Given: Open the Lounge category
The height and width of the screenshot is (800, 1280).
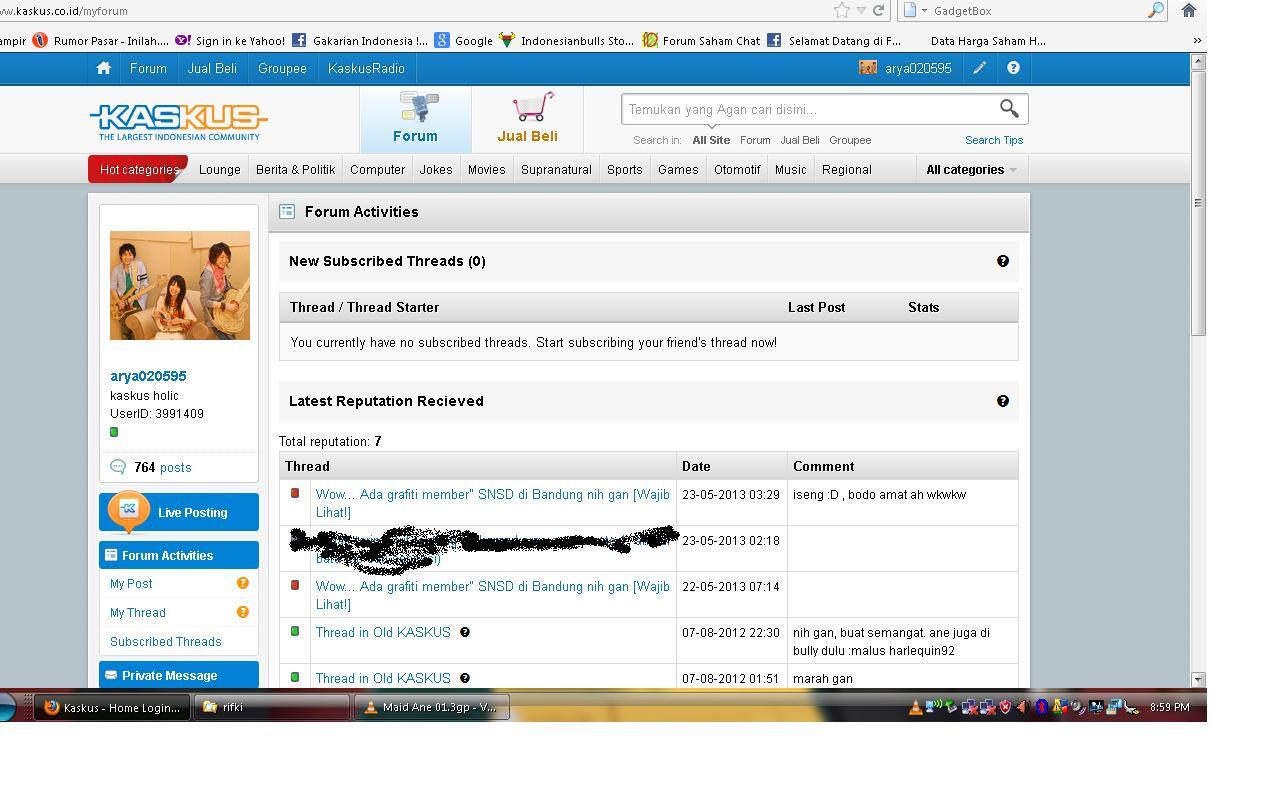Looking at the screenshot, I should (220, 169).
